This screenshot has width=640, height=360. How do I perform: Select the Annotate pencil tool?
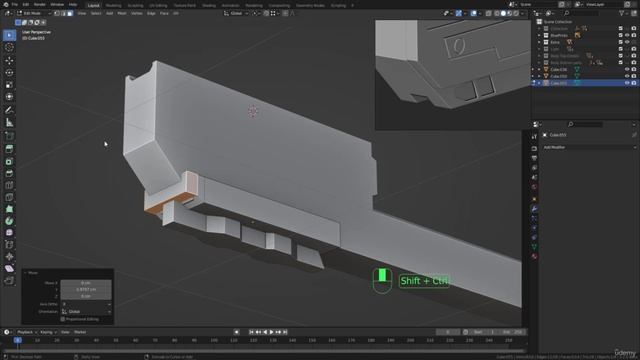click(9, 110)
